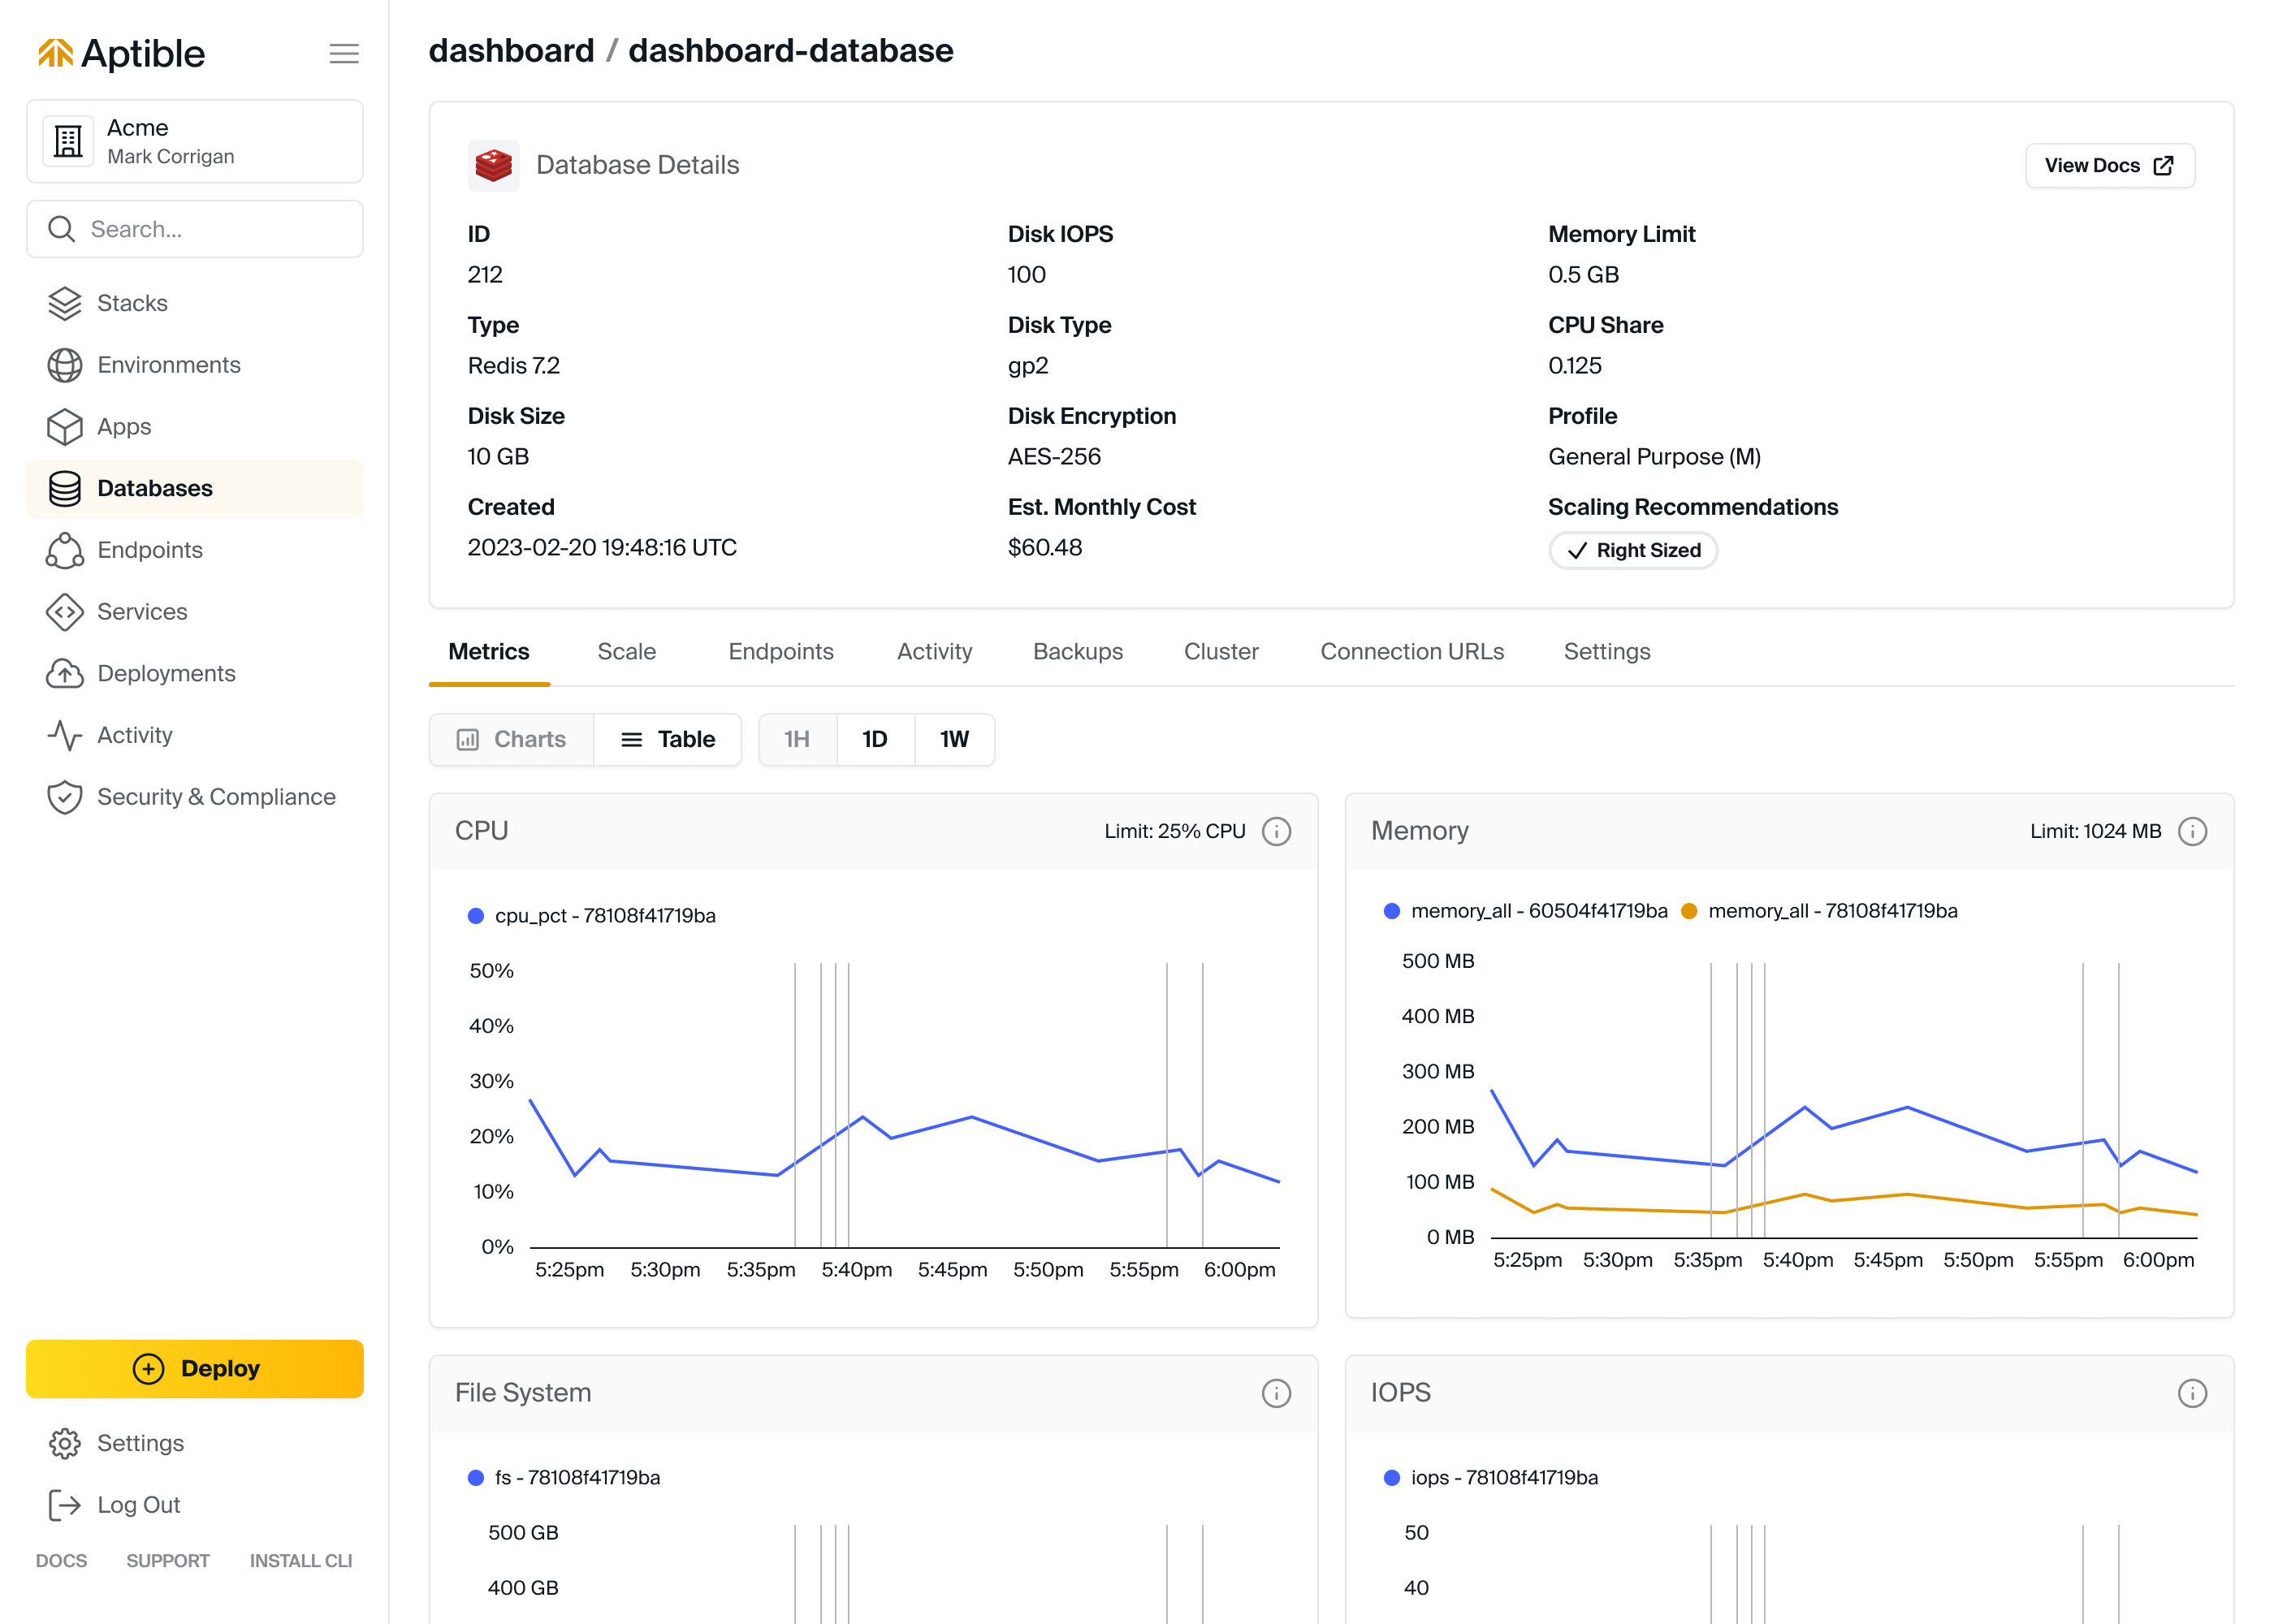Image resolution: width=2274 pixels, height=1624 pixels.
Task: Click the Memory chart info icon
Action: [x=2192, y=831]
